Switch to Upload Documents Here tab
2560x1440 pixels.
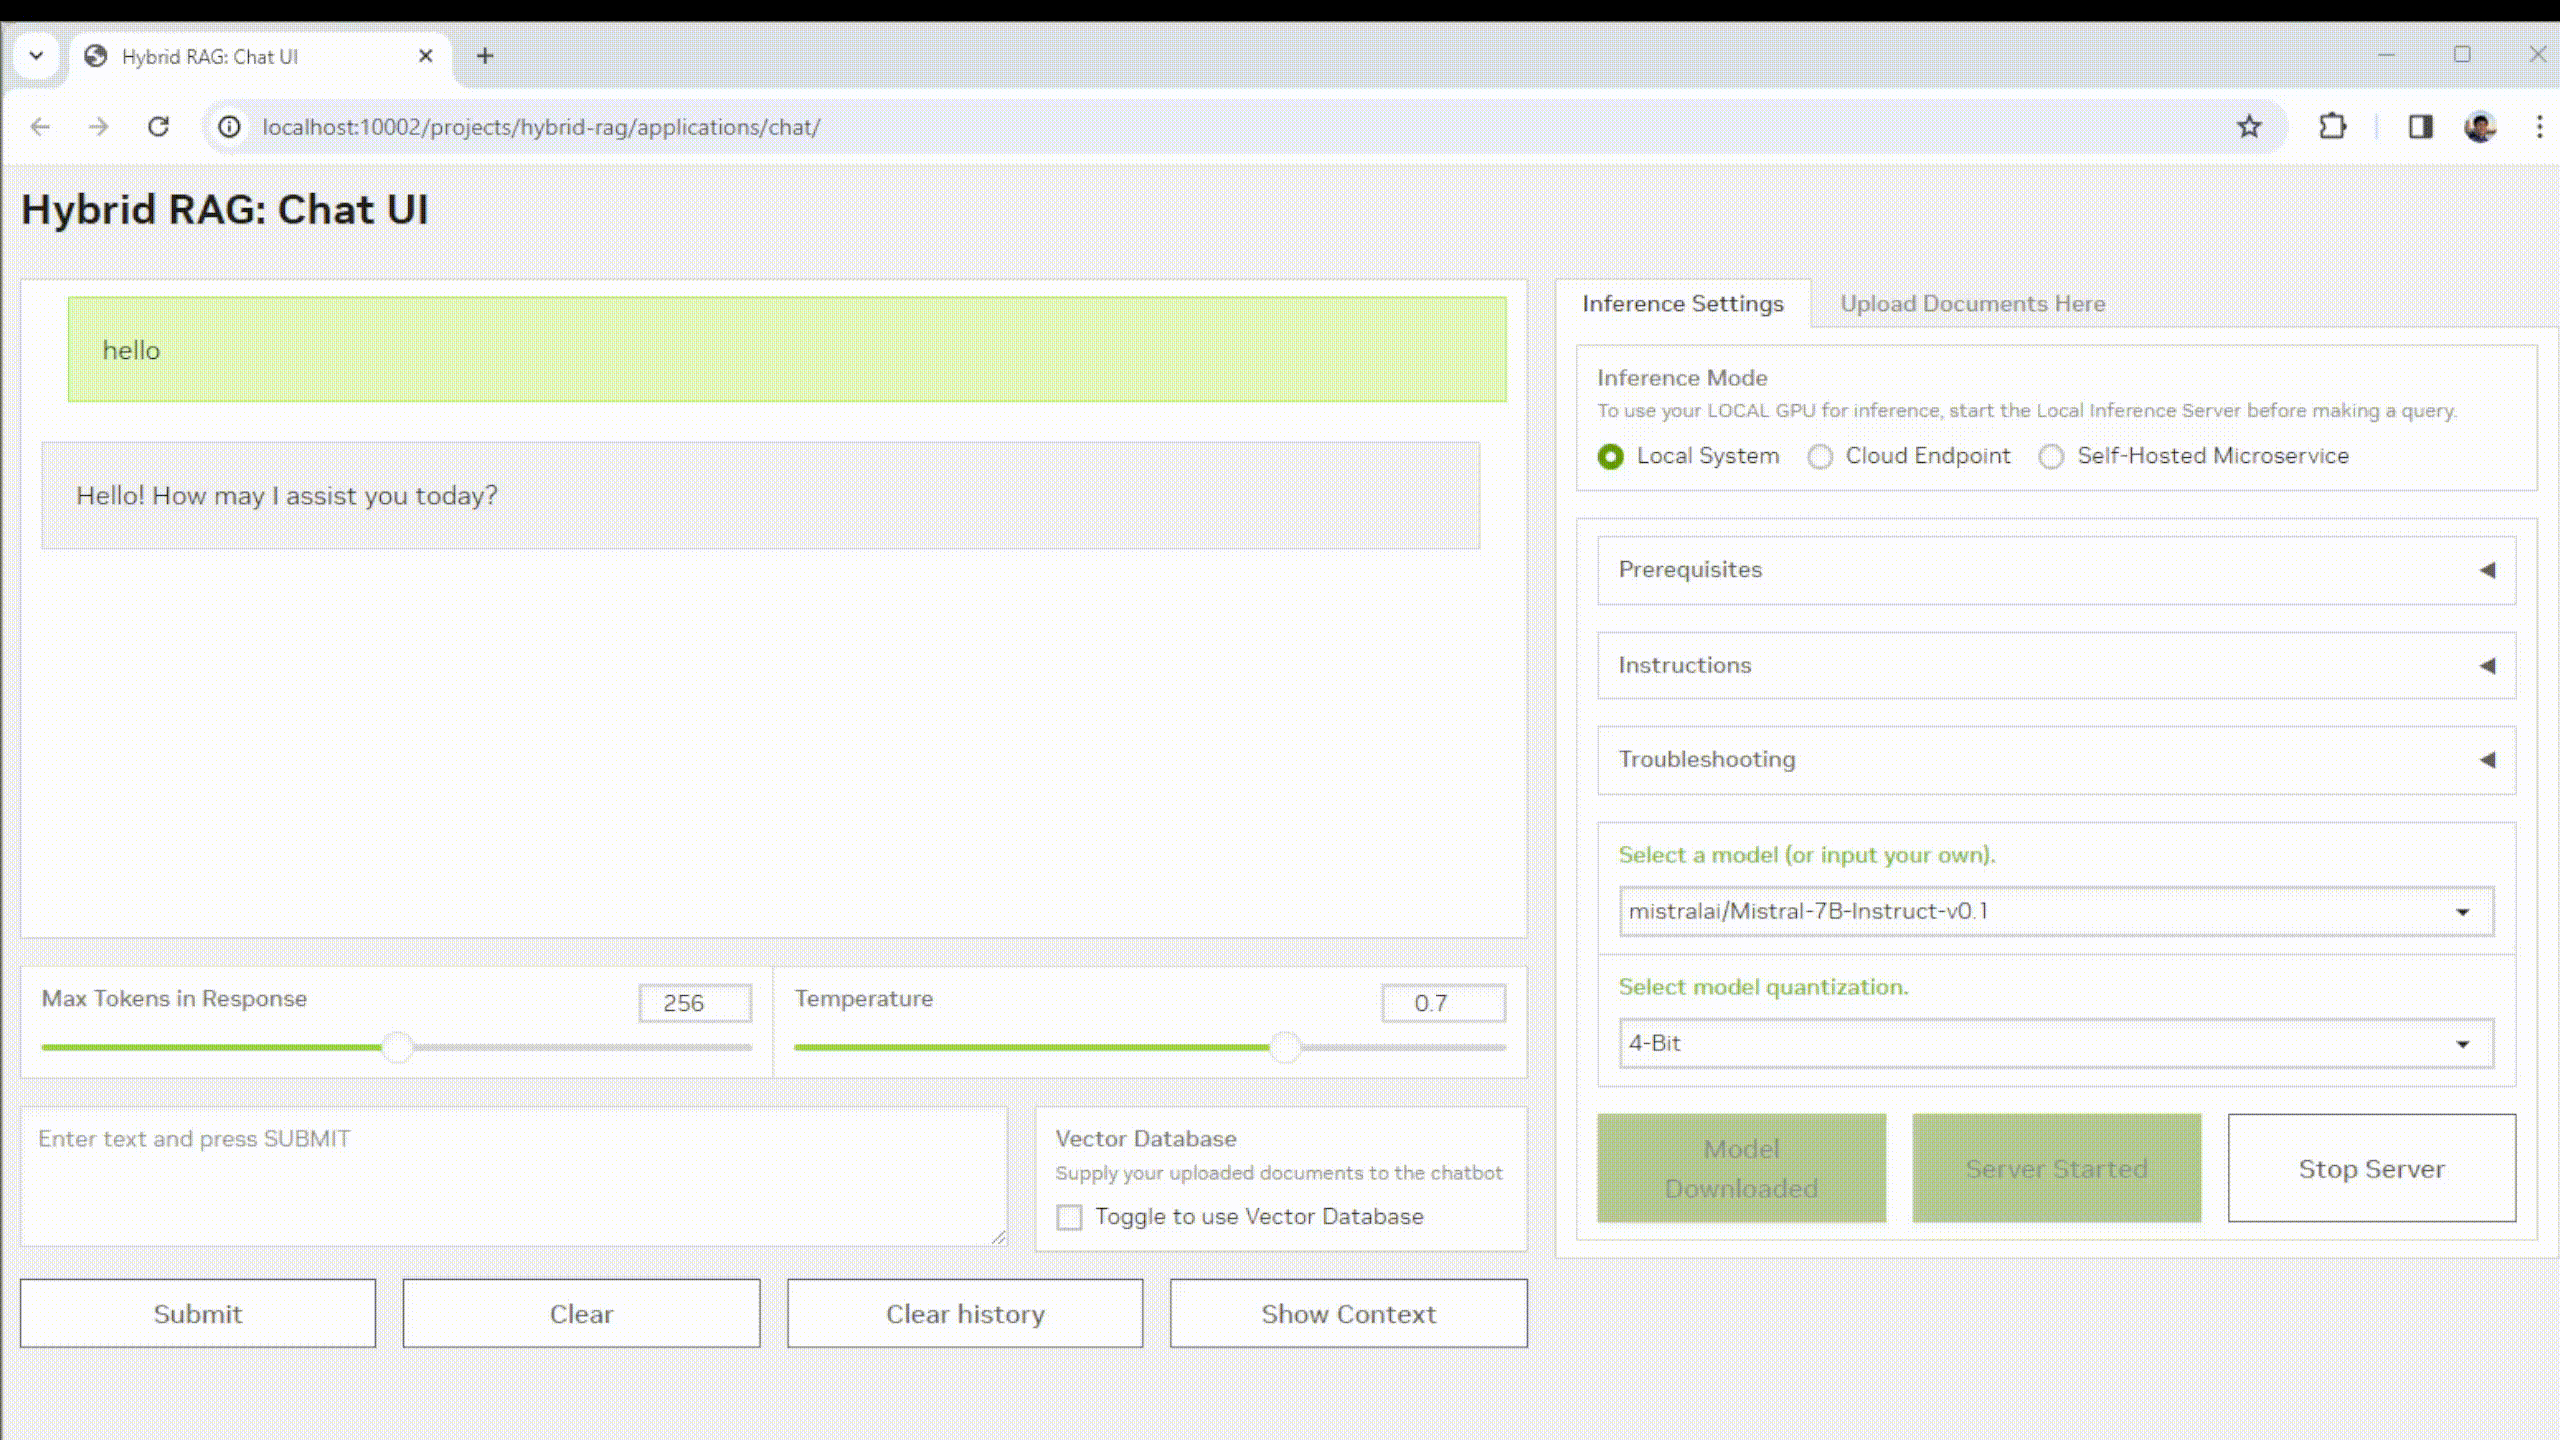[x=1972, y=304]
